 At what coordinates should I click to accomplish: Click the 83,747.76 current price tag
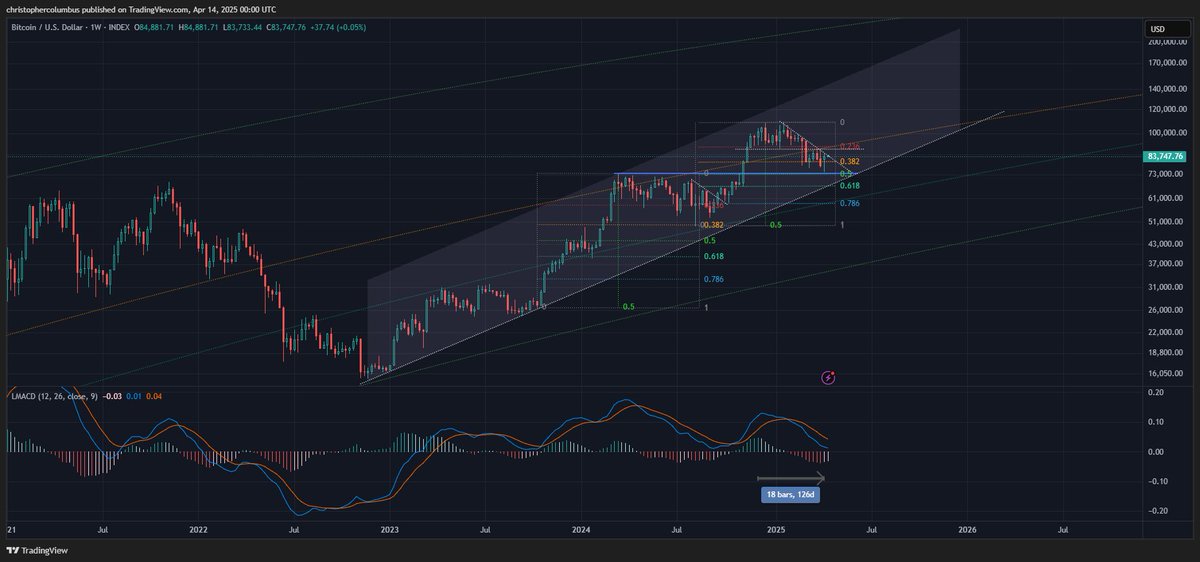pyautogui.click(x=1164, y=156)
